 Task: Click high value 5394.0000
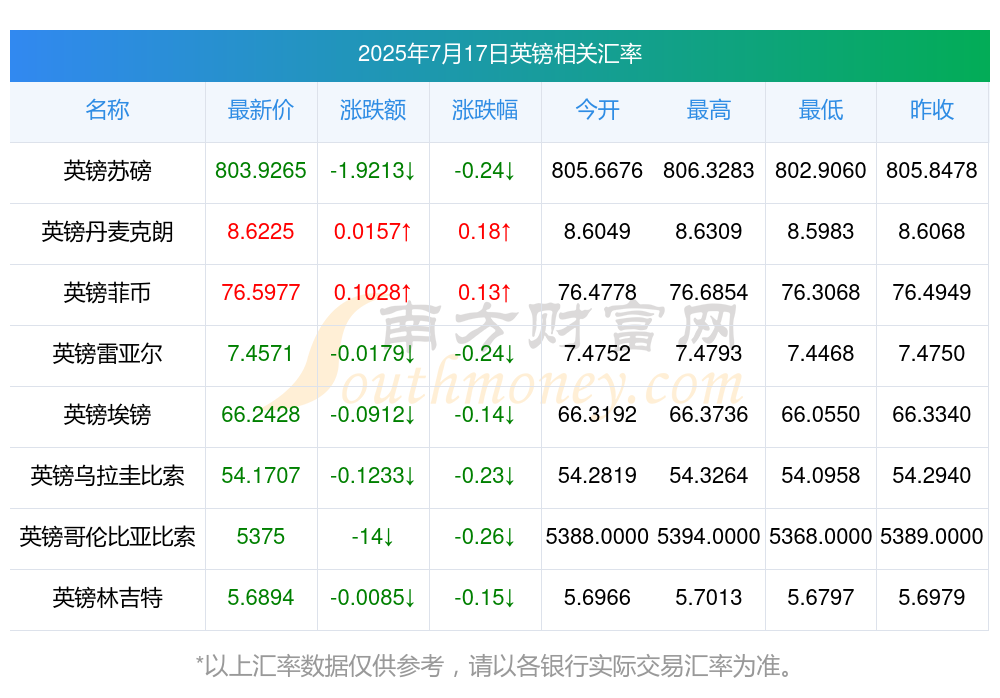coord(709,537)
